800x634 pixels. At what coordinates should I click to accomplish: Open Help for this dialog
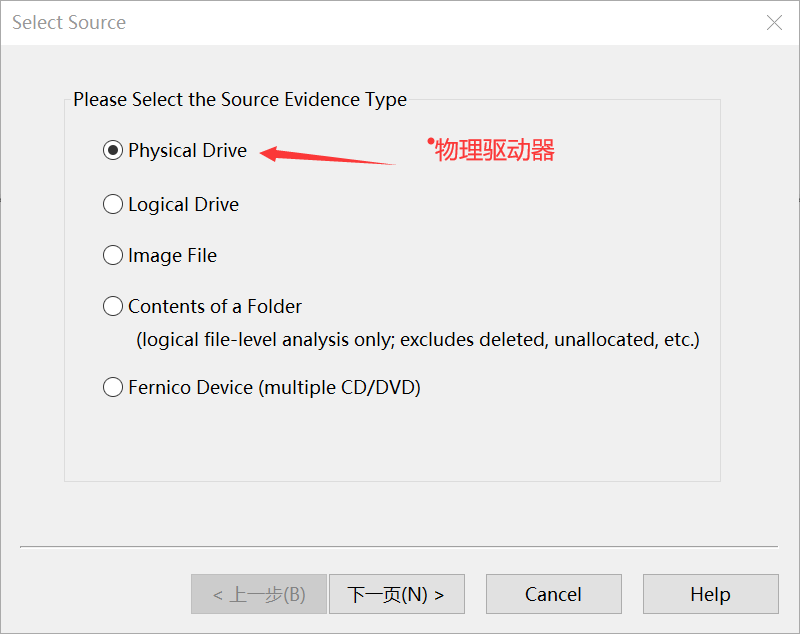pos(710,594)
